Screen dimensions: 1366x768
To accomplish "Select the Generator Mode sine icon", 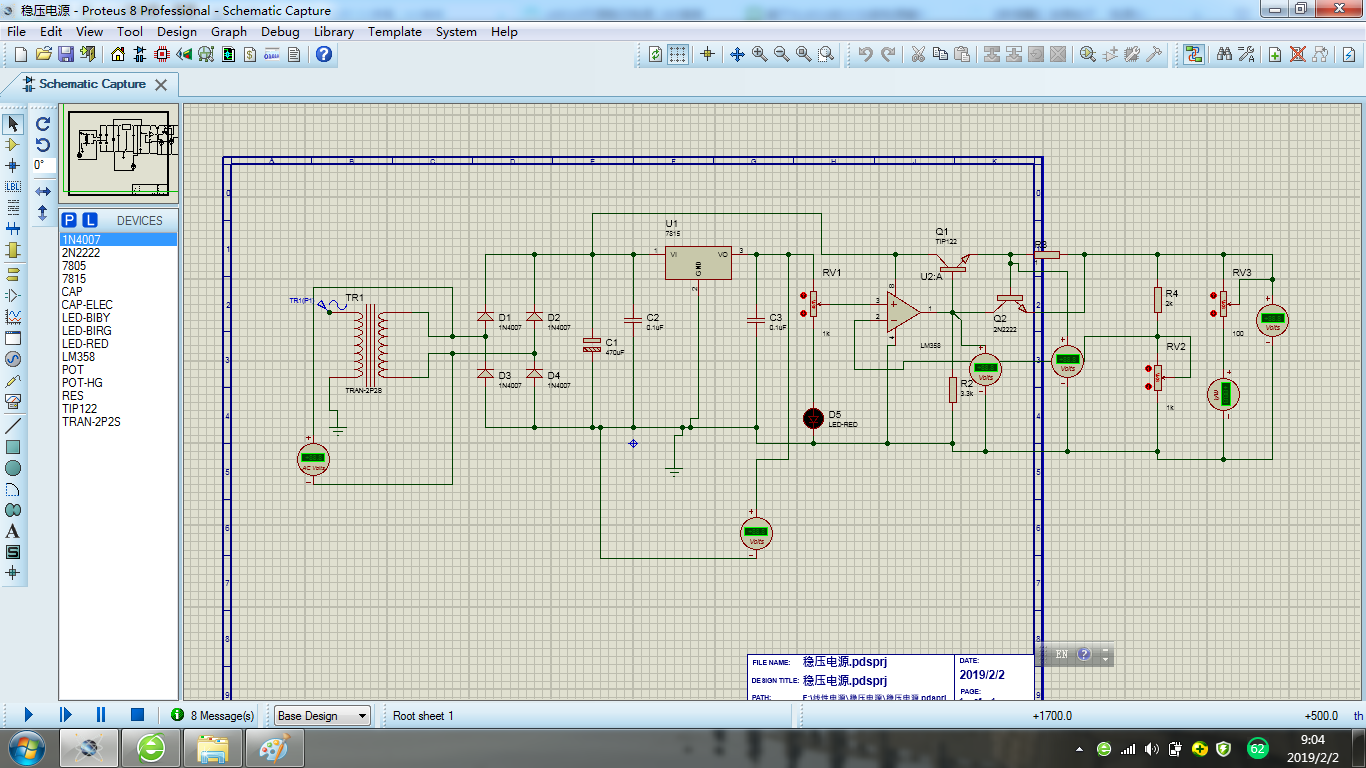I will tap(13, 359).
